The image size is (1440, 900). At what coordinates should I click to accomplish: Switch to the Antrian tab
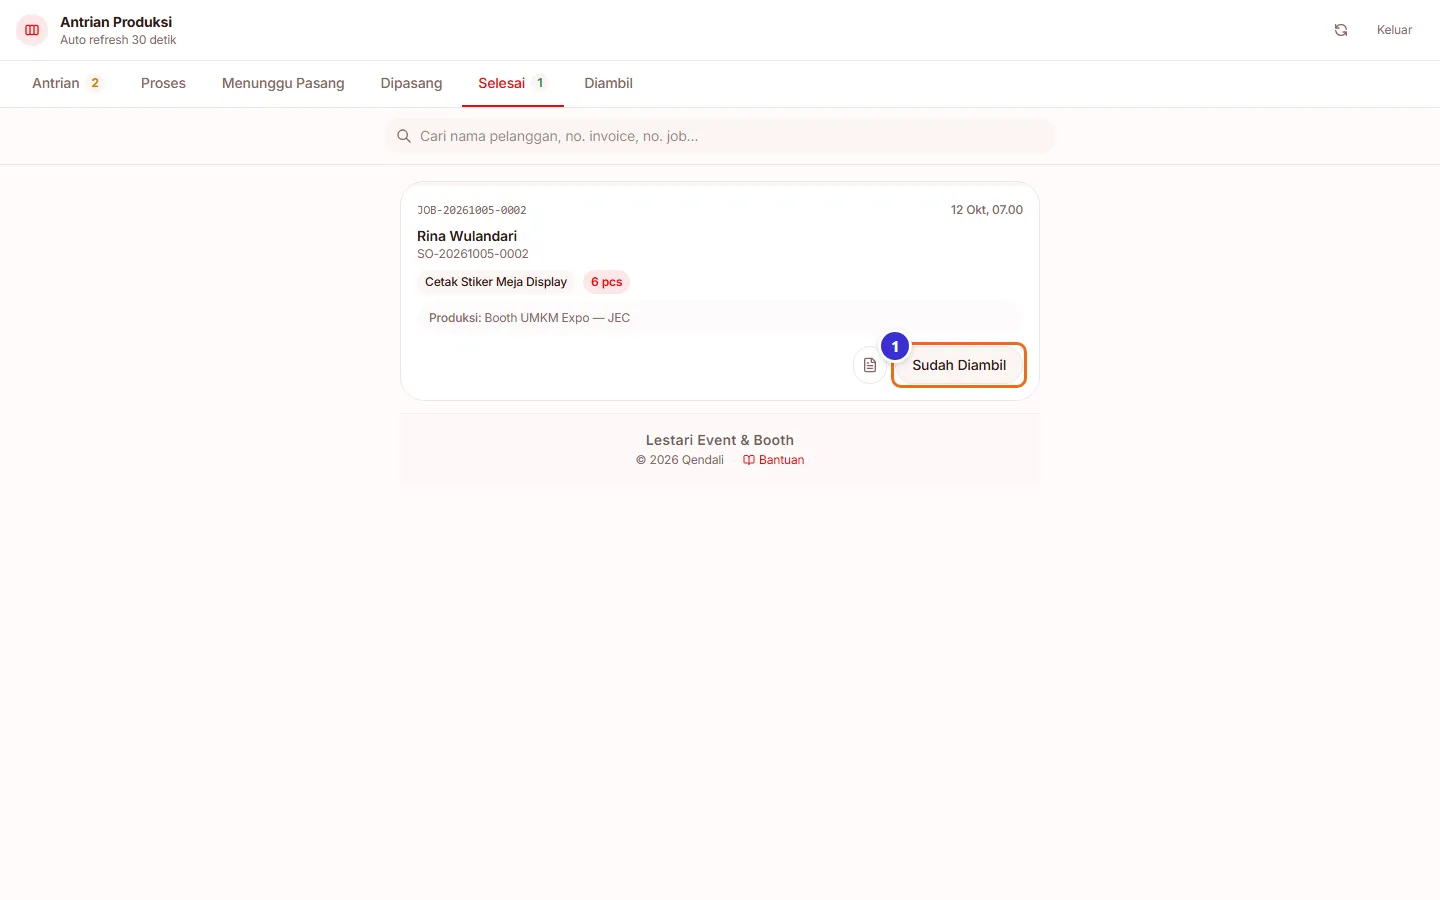click(67, 83)
